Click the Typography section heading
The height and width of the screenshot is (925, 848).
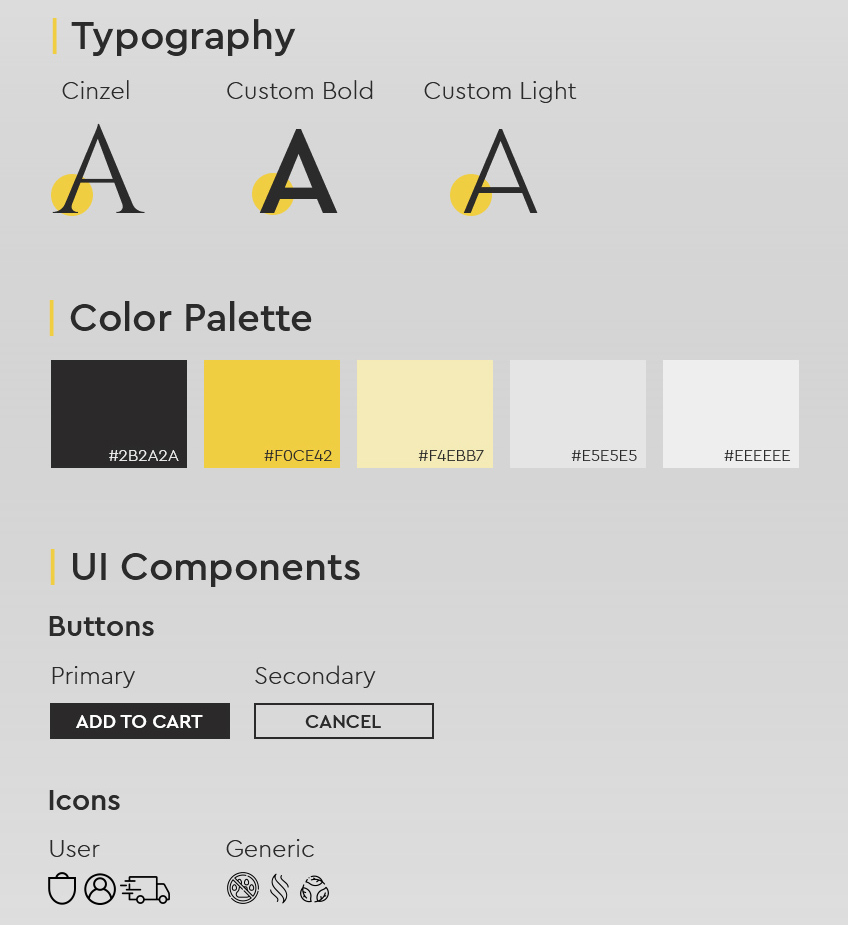pos(183,36)
